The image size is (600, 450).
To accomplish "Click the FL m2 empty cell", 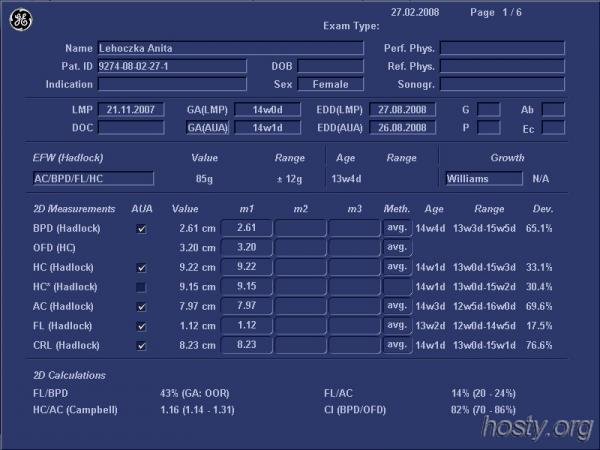I will pos(301,326).
